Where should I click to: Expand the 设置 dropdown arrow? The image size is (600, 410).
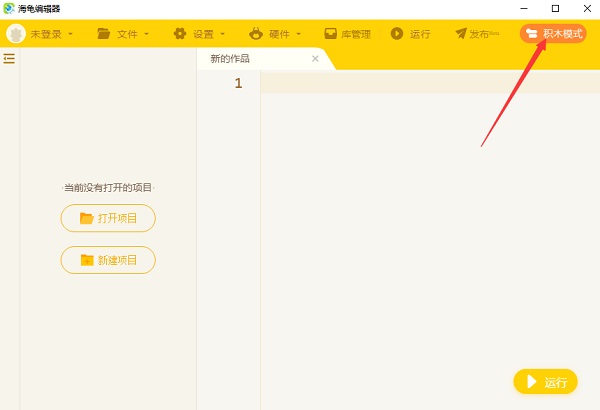[223, 34]
